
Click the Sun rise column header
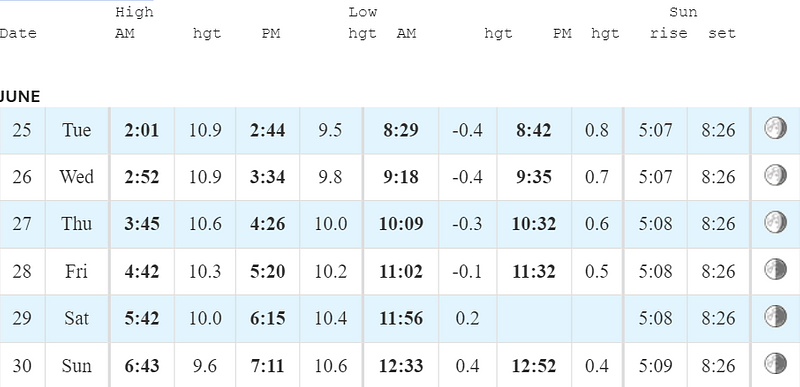668,34
